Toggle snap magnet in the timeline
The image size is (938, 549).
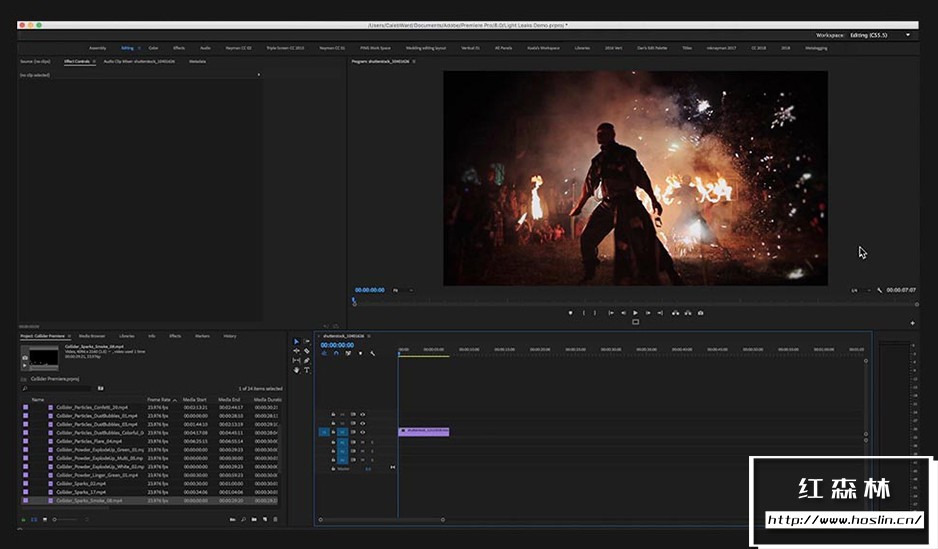(335, 353)
